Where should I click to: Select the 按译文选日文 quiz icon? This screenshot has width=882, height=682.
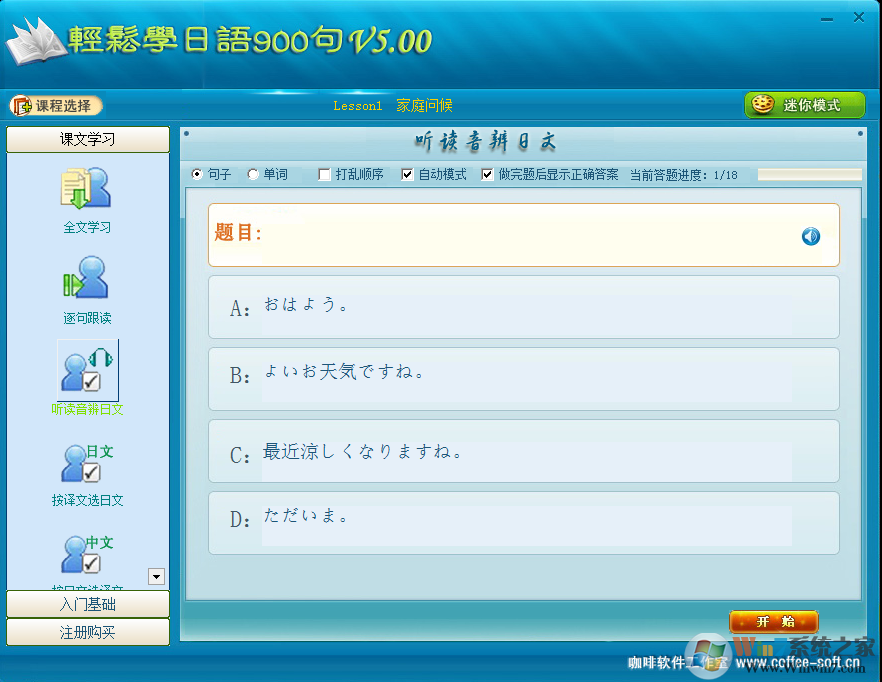(86, 463)
